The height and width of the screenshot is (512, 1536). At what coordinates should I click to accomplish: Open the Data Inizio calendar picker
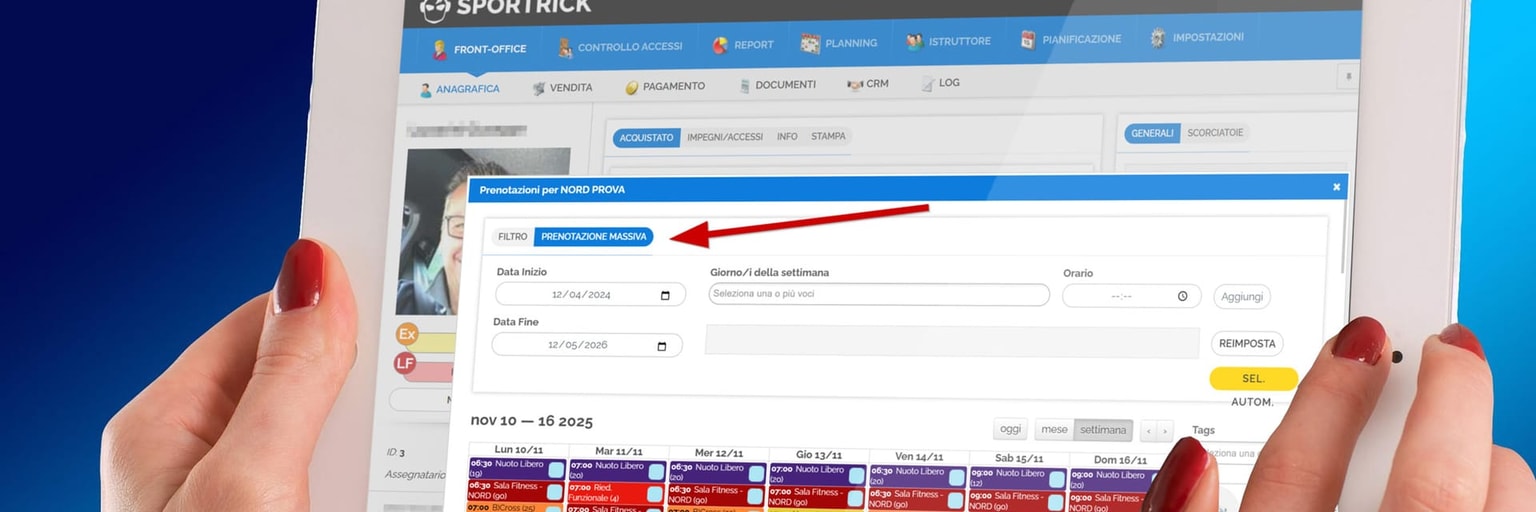tap(666, 295)
